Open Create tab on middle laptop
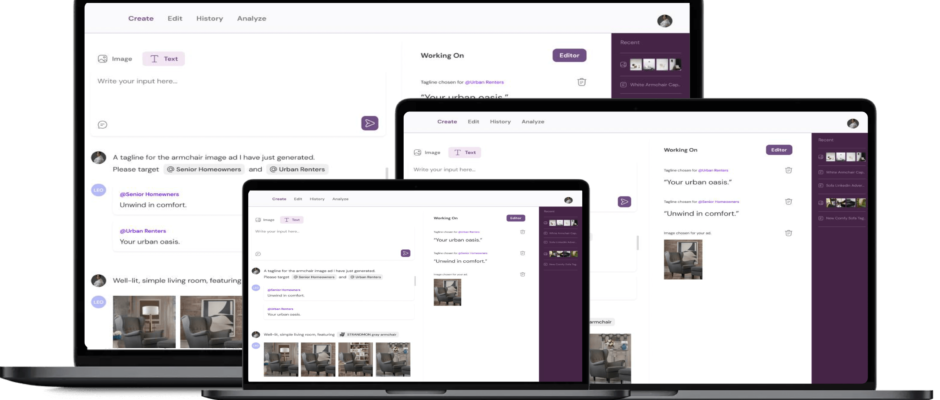 447,122
